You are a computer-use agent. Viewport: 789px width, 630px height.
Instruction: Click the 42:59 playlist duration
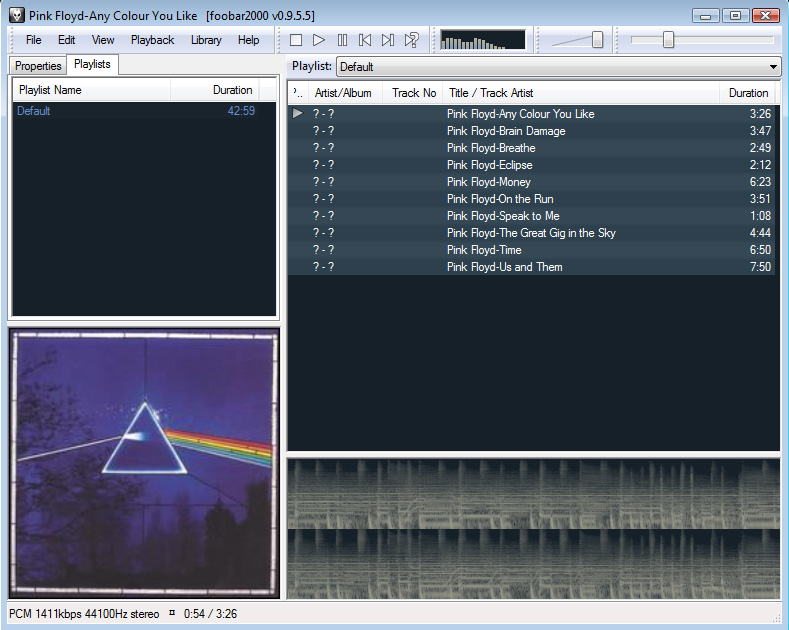coord(241,111)
